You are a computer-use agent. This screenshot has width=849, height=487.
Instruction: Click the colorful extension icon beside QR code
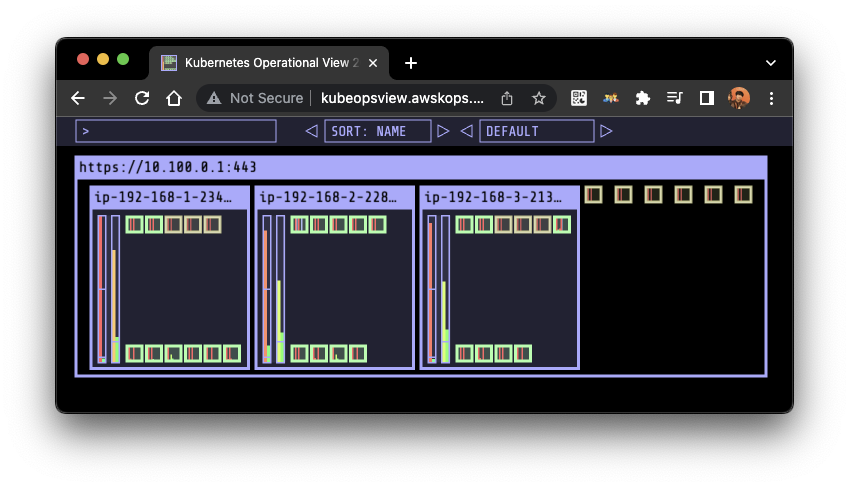(611, 98)
